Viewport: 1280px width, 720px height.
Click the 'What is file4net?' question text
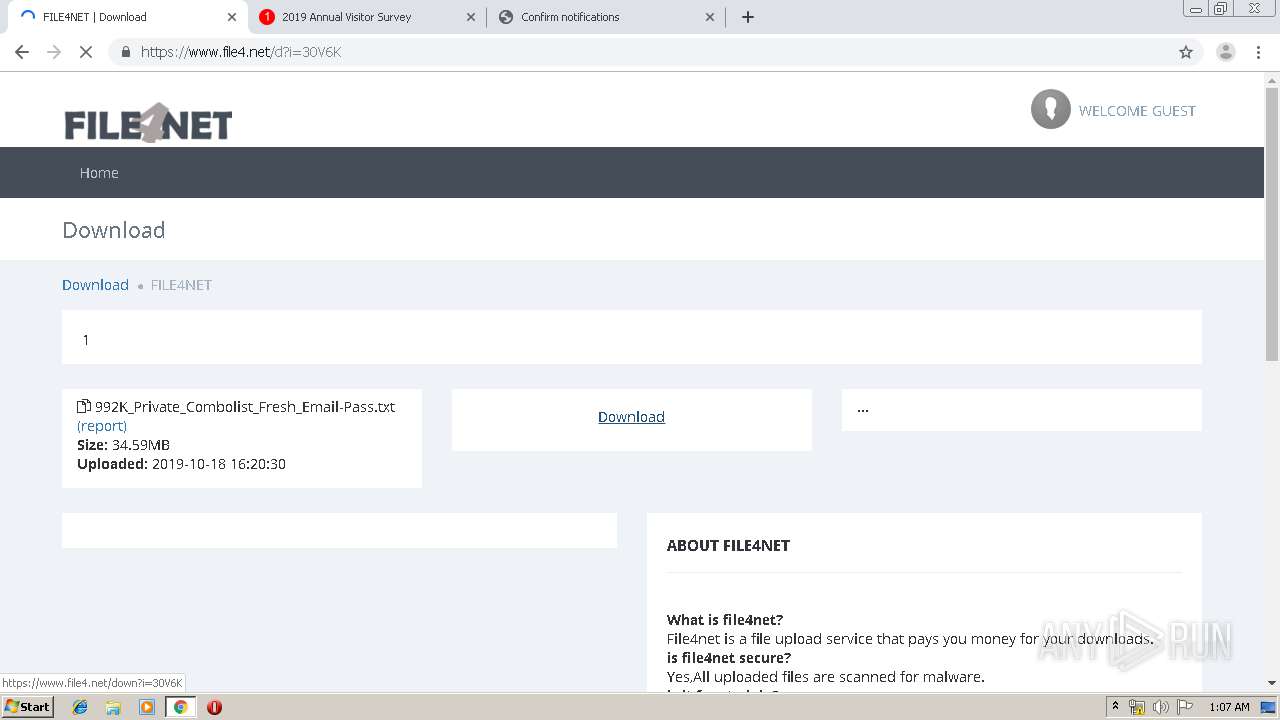(725, 620)
